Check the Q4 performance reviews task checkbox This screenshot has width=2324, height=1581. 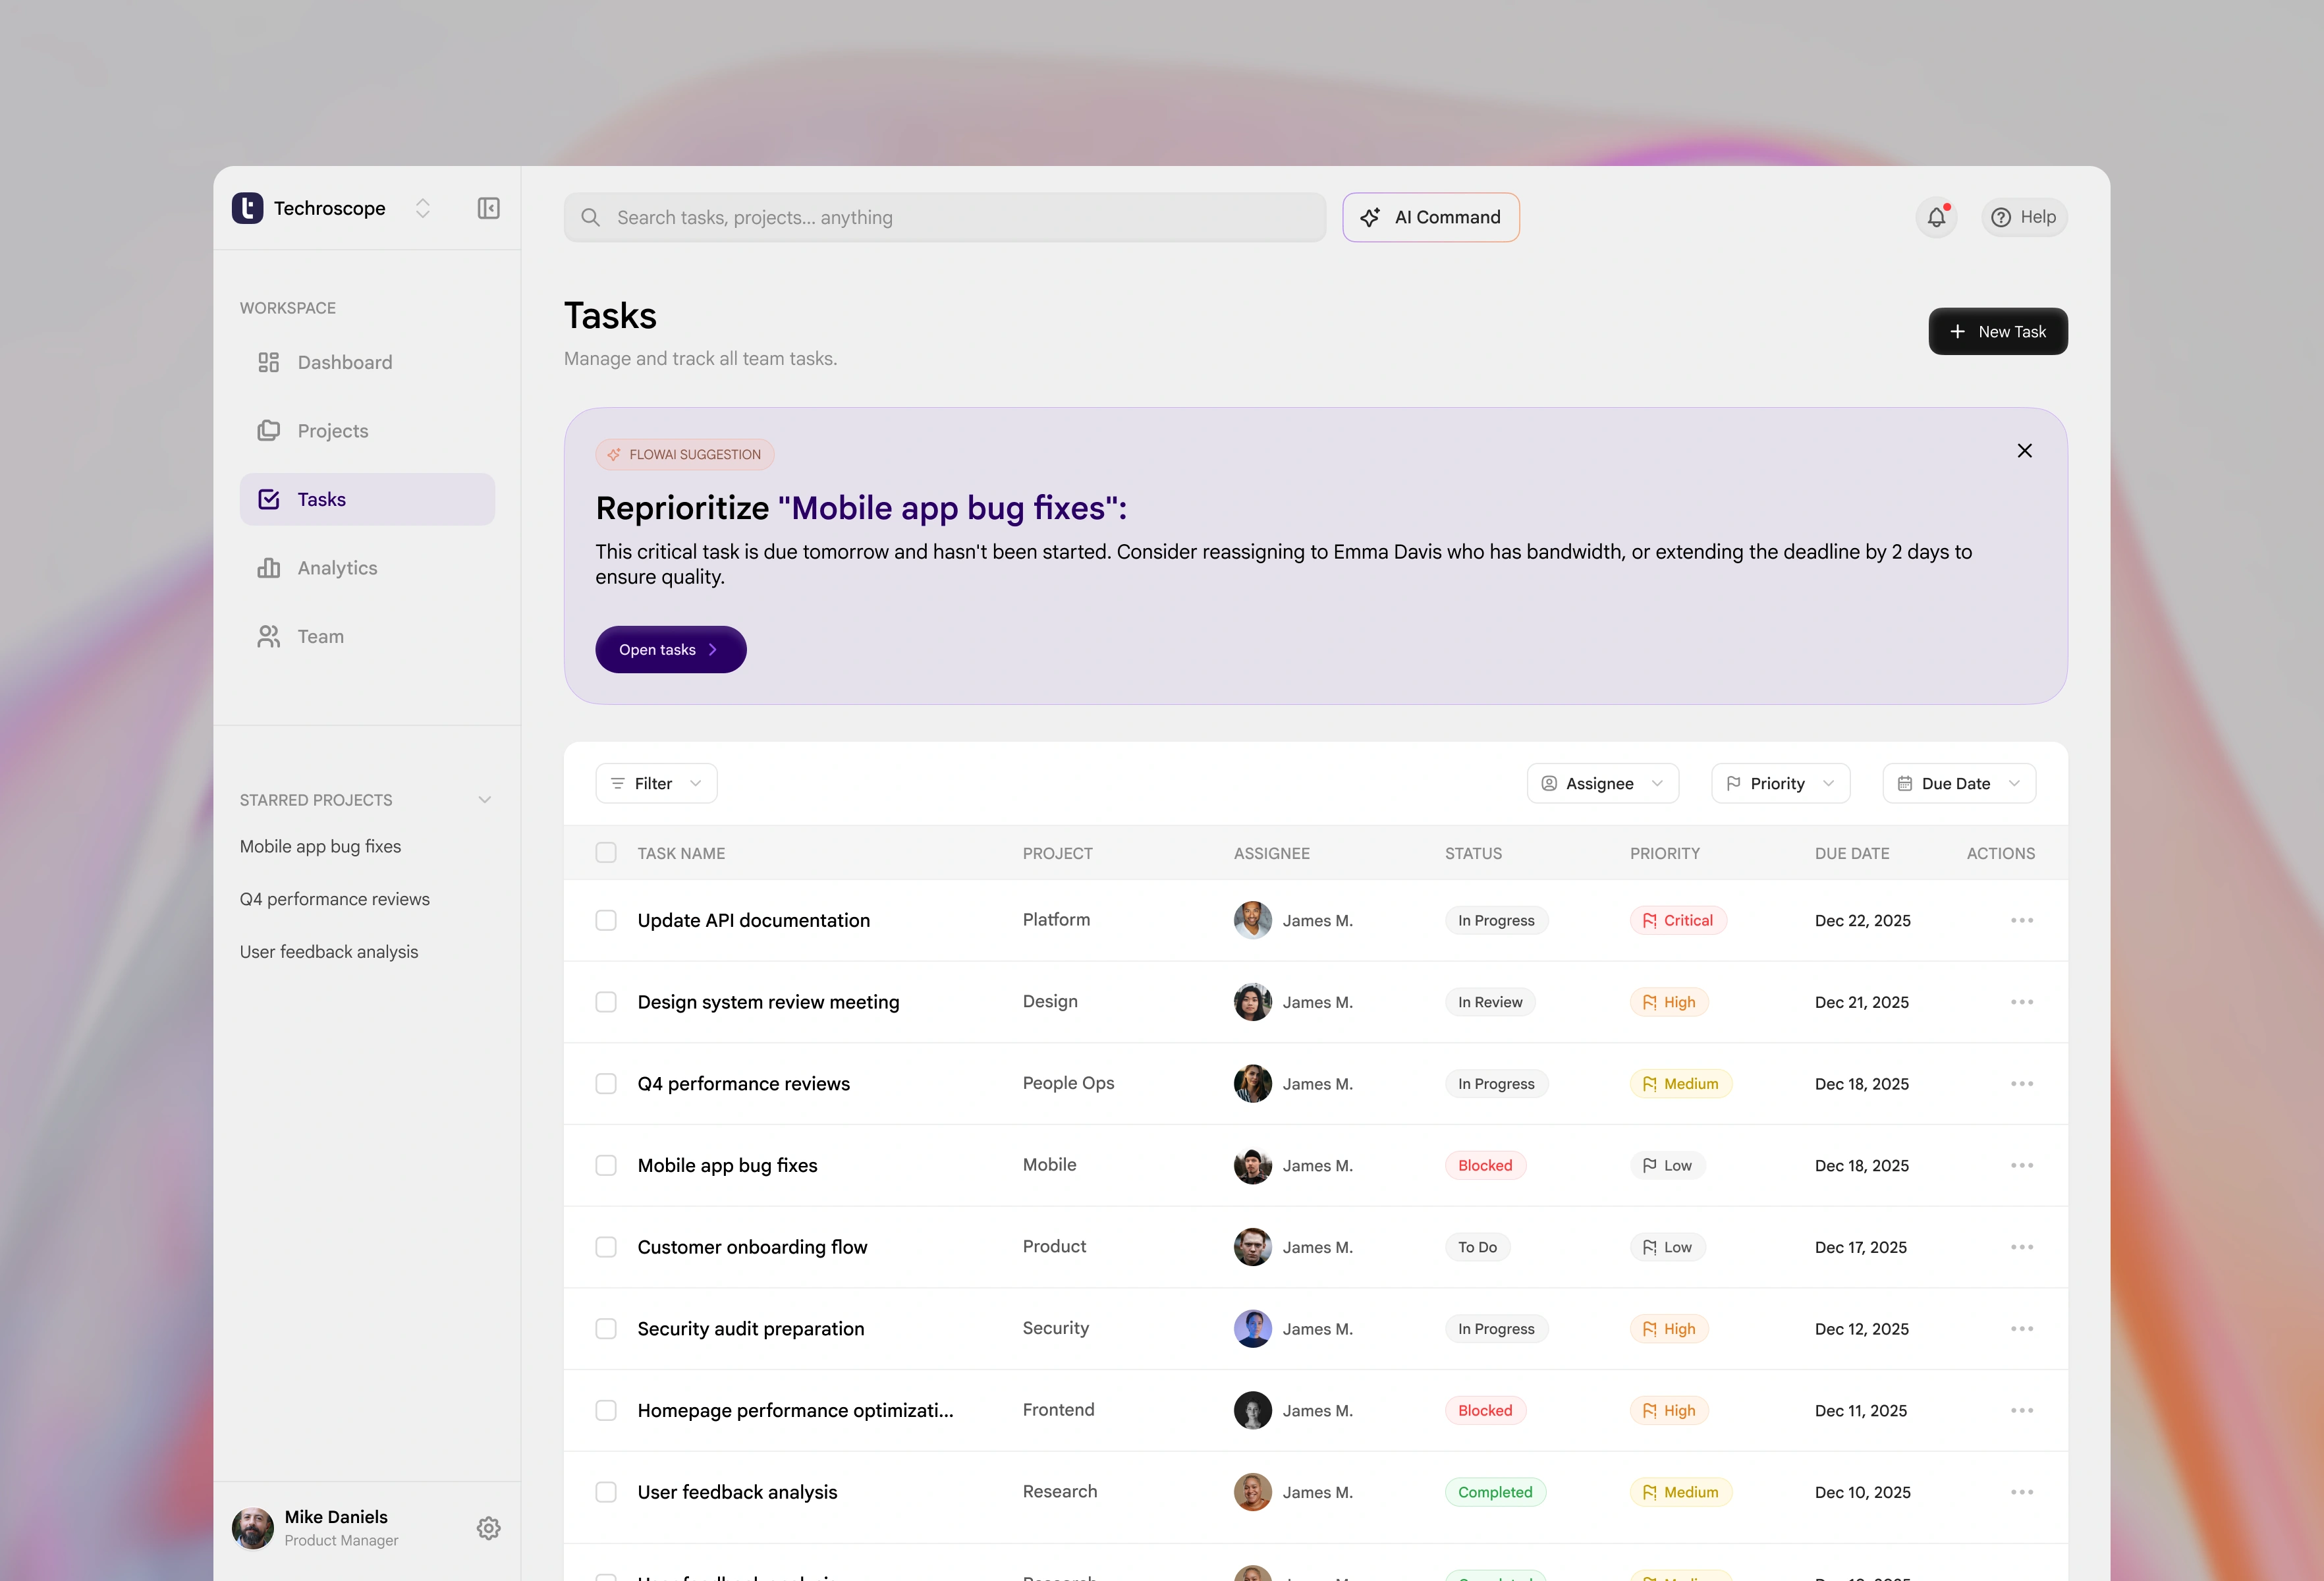tap(606, 1083)
